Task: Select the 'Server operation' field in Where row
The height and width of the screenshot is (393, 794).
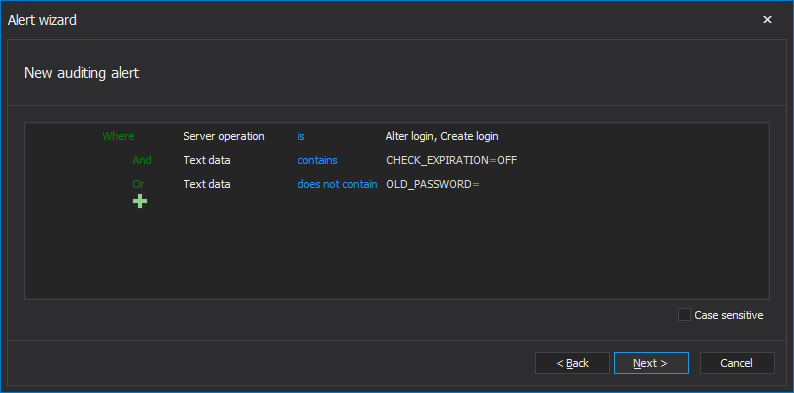Action: 224,136
